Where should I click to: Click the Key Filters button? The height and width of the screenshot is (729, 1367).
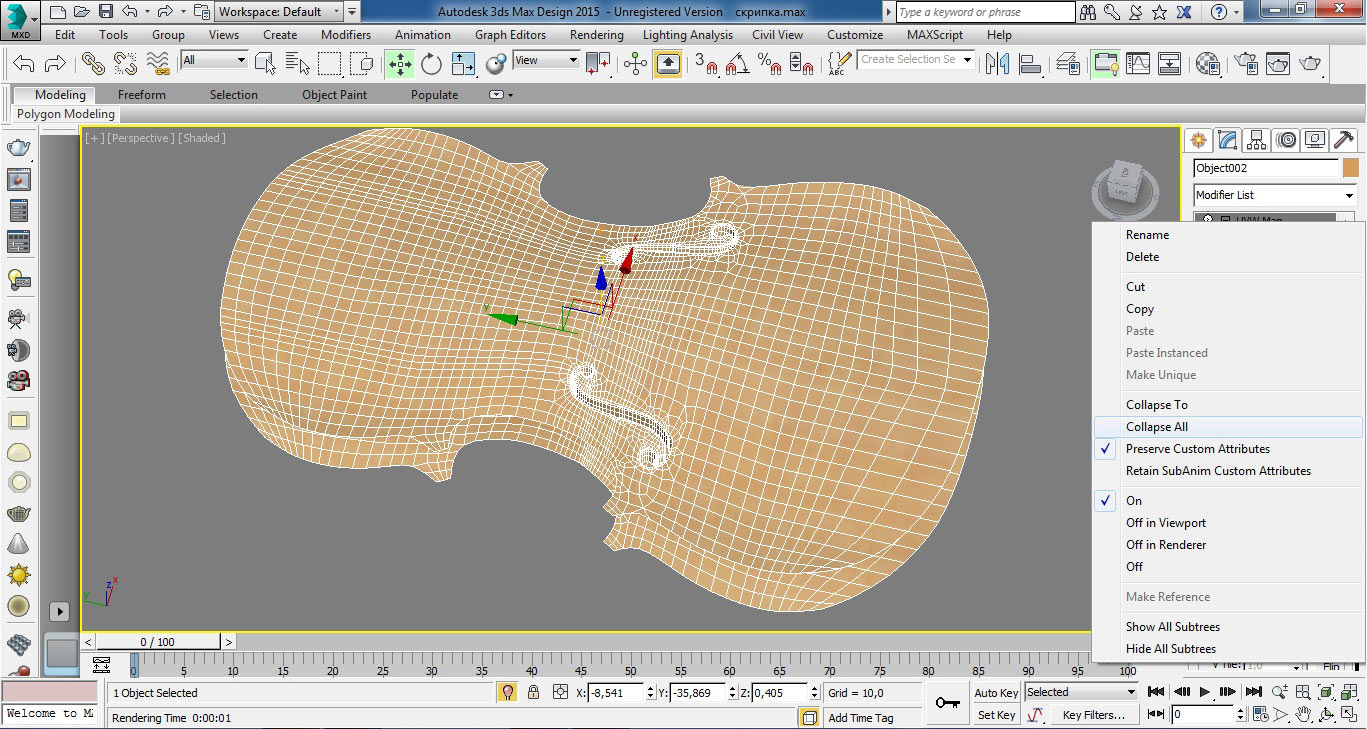(x=1093, y=715)
